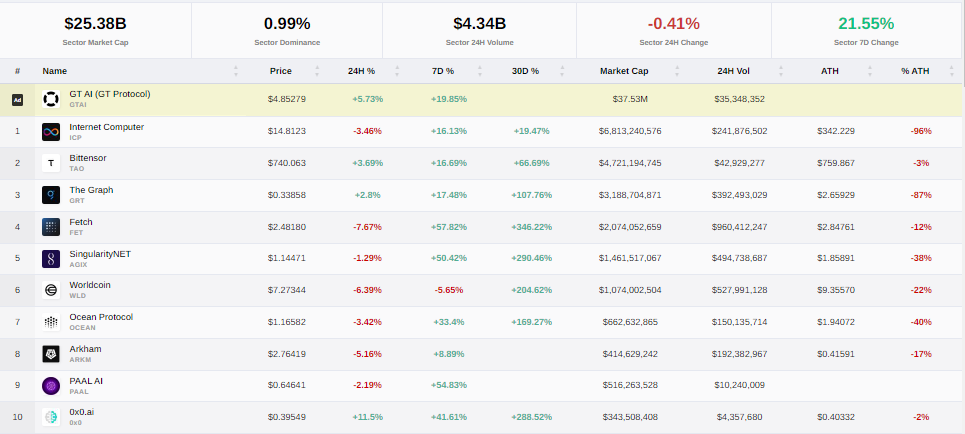
Task: Click the Internet Computer infinity logo
Action: click(51, 131)
